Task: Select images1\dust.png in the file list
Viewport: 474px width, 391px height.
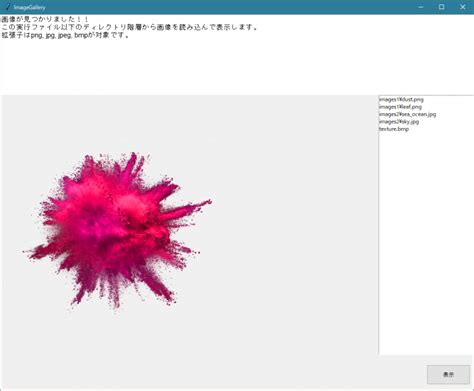Action: [x=401, y=99]
